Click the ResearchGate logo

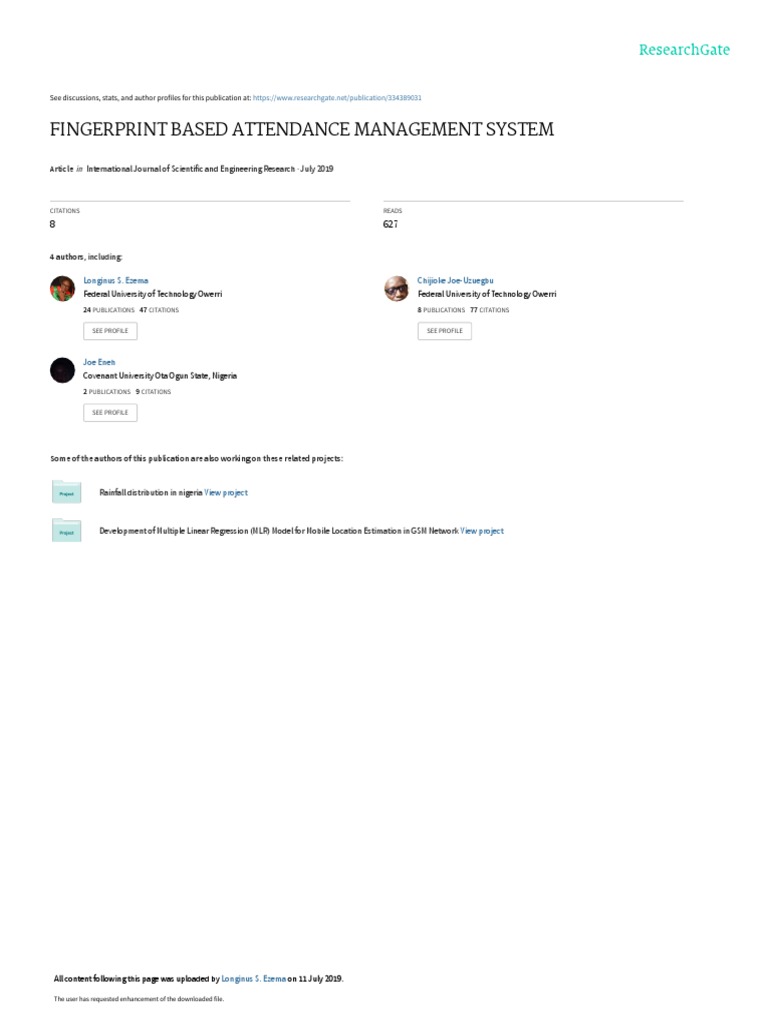tap(684, 50)
